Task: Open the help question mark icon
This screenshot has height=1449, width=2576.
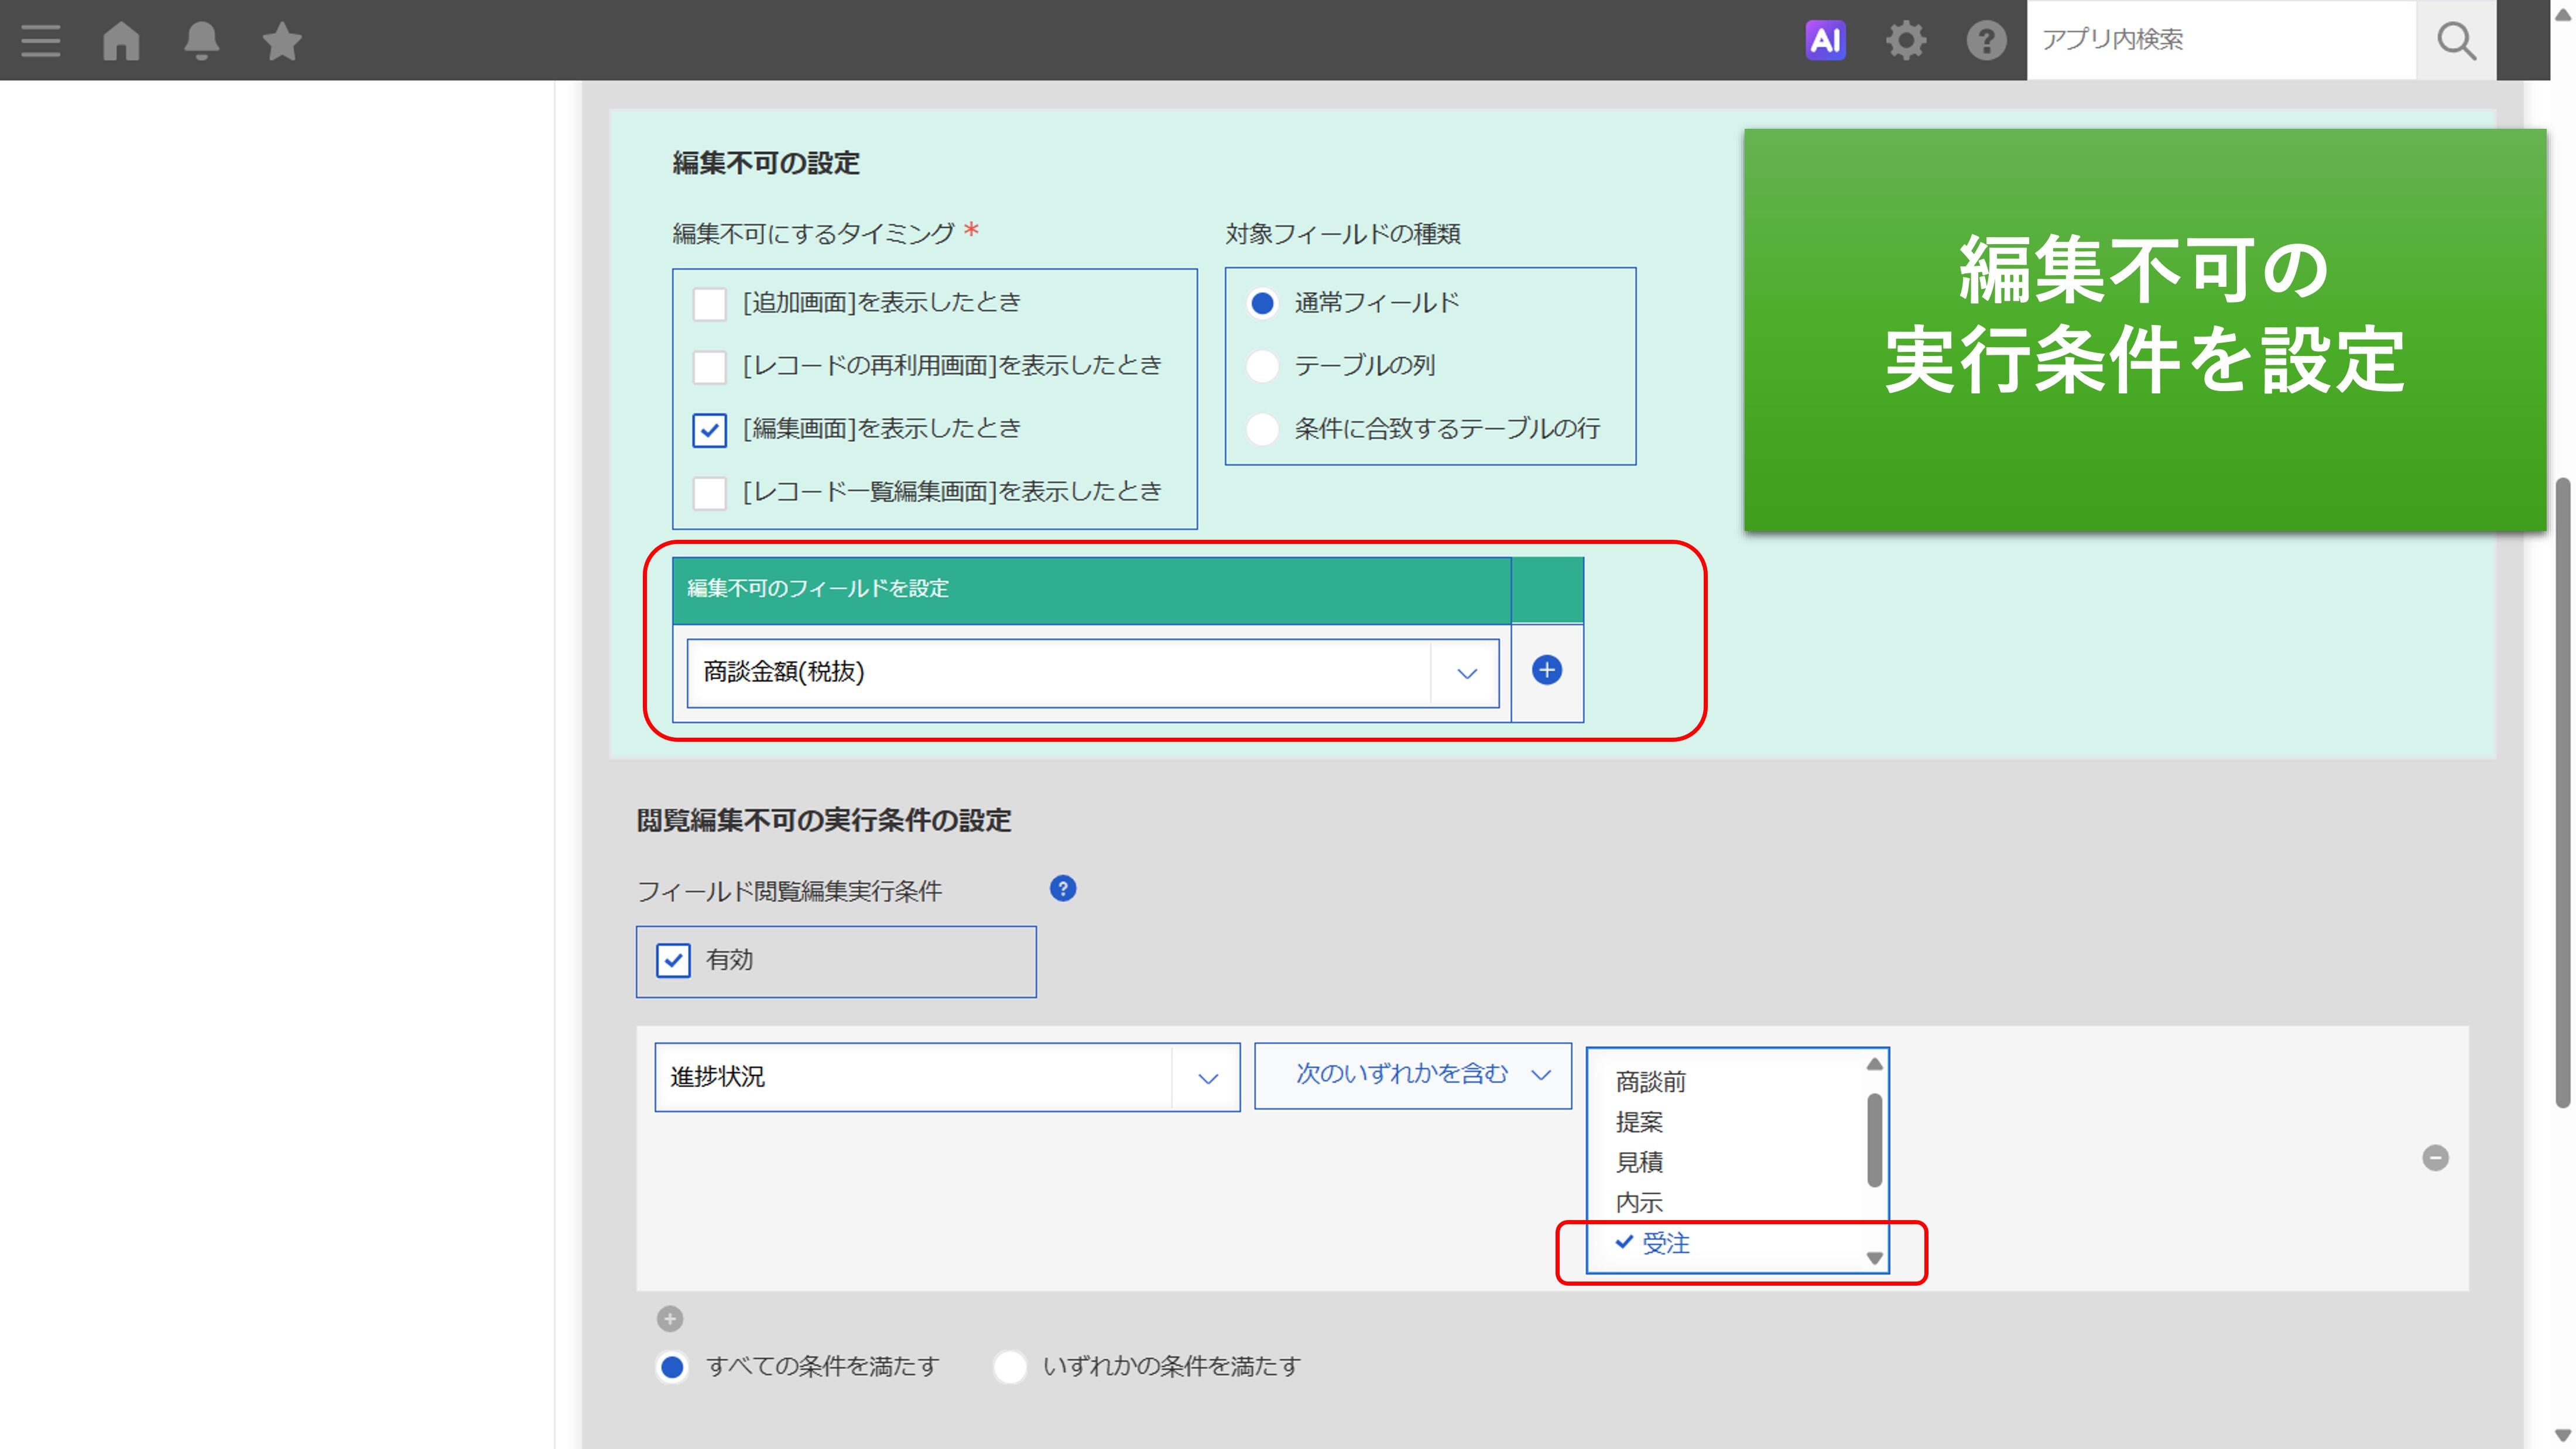Action: coord(1986,41)
